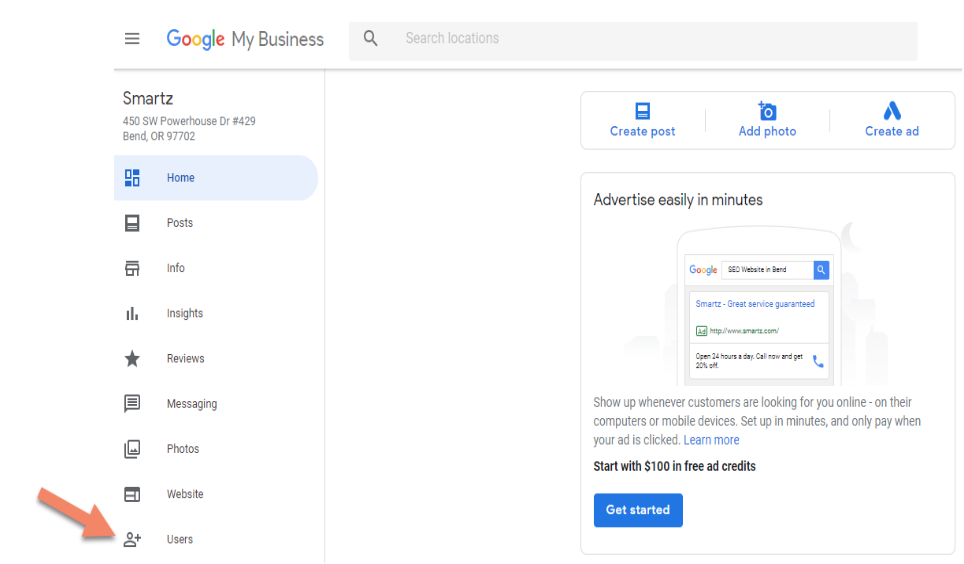Image resolution: width=964 pixels, height=564 pixels.
Task: Click the address 450 SW Powerhouse Dr #429
Action: [189, 121]
